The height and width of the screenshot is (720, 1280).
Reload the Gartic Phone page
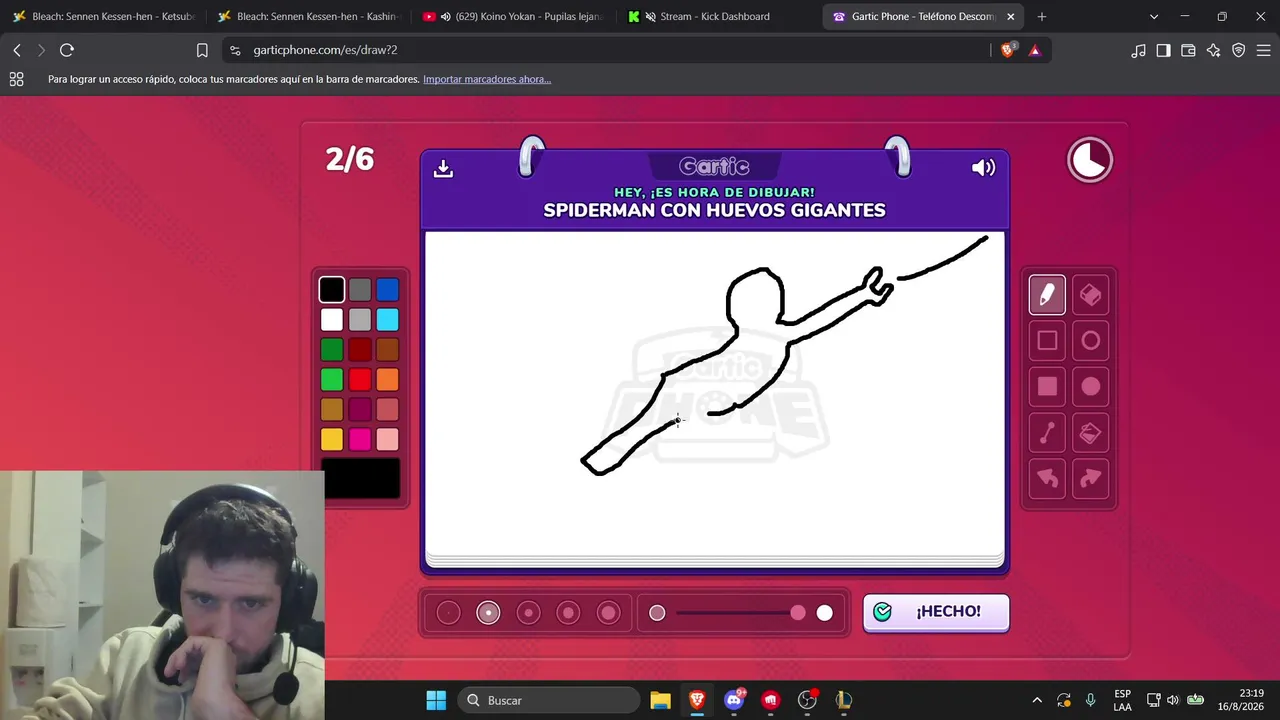(x=67, y=50)
